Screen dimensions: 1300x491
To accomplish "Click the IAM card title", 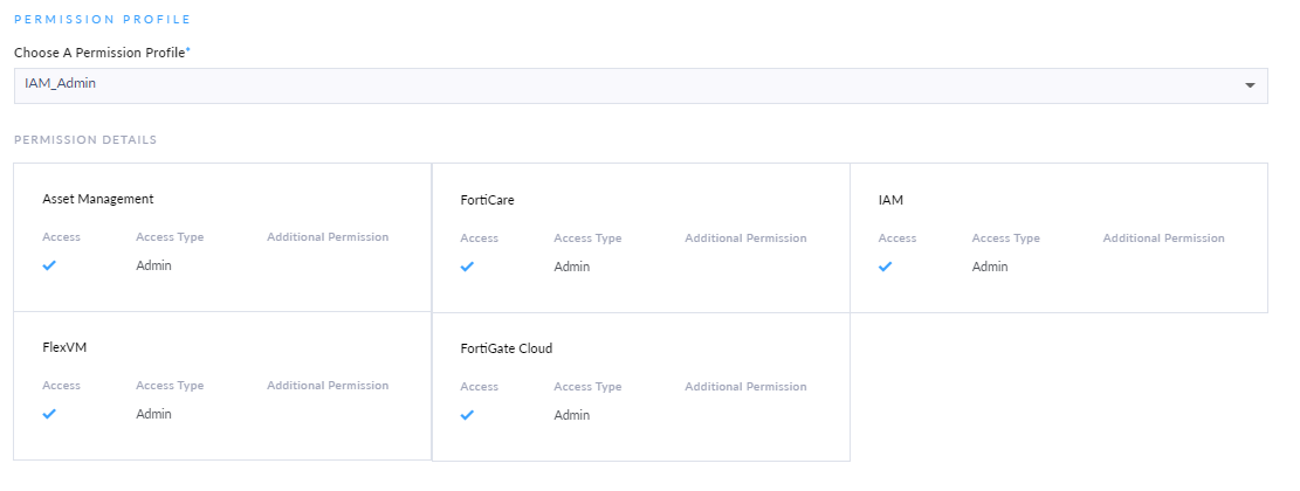I will pyautogui.click(x=890, y=200).
